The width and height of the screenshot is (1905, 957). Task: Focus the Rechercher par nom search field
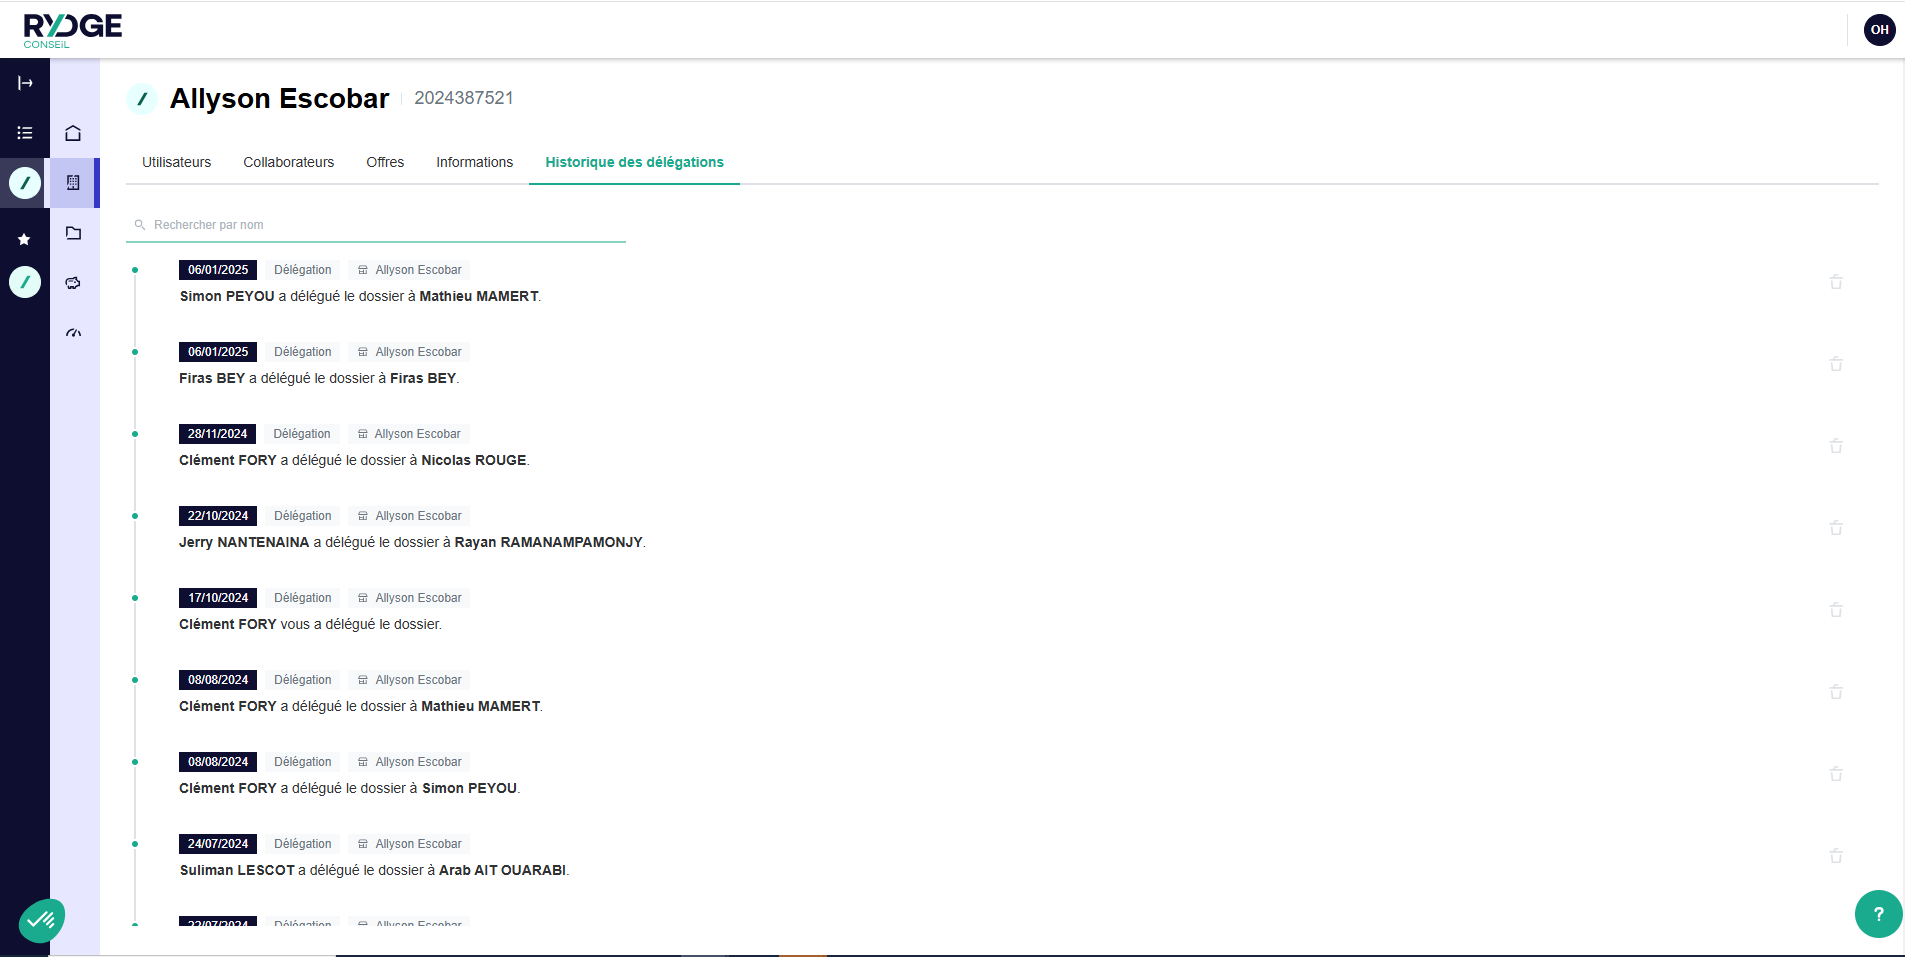pos(376,225)
